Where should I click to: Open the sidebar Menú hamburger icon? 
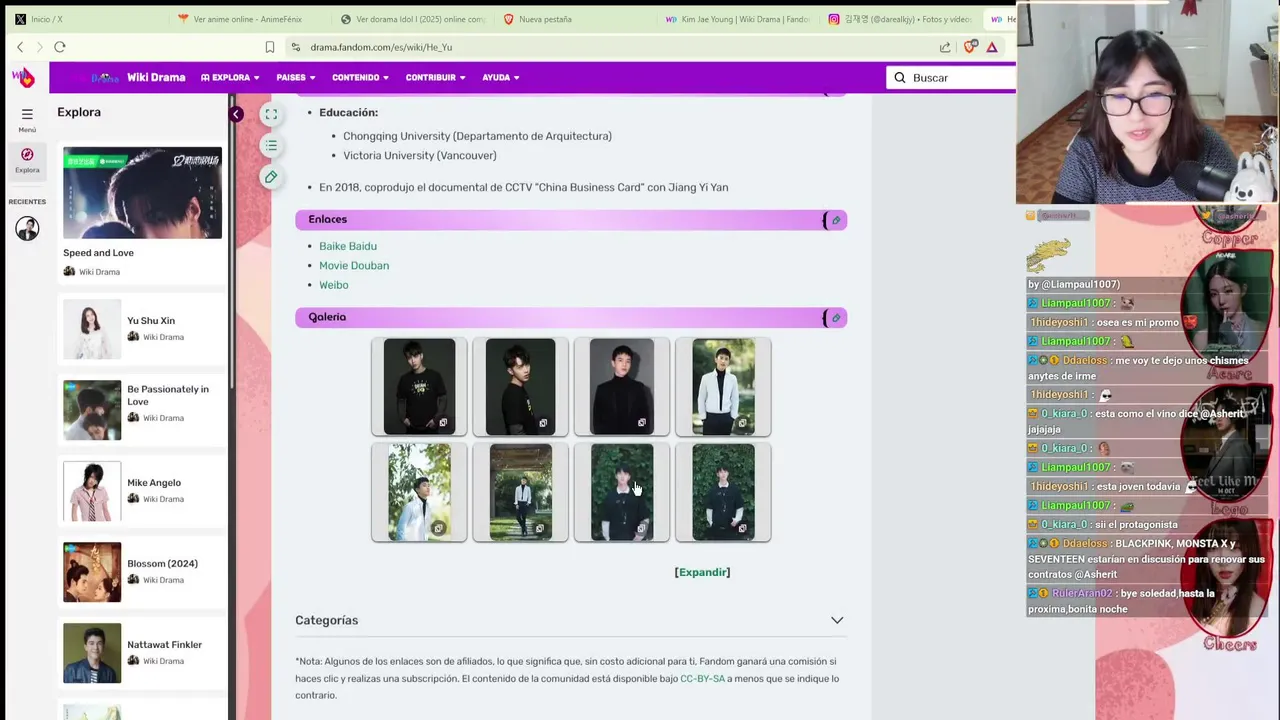click(x=27, y=119)
